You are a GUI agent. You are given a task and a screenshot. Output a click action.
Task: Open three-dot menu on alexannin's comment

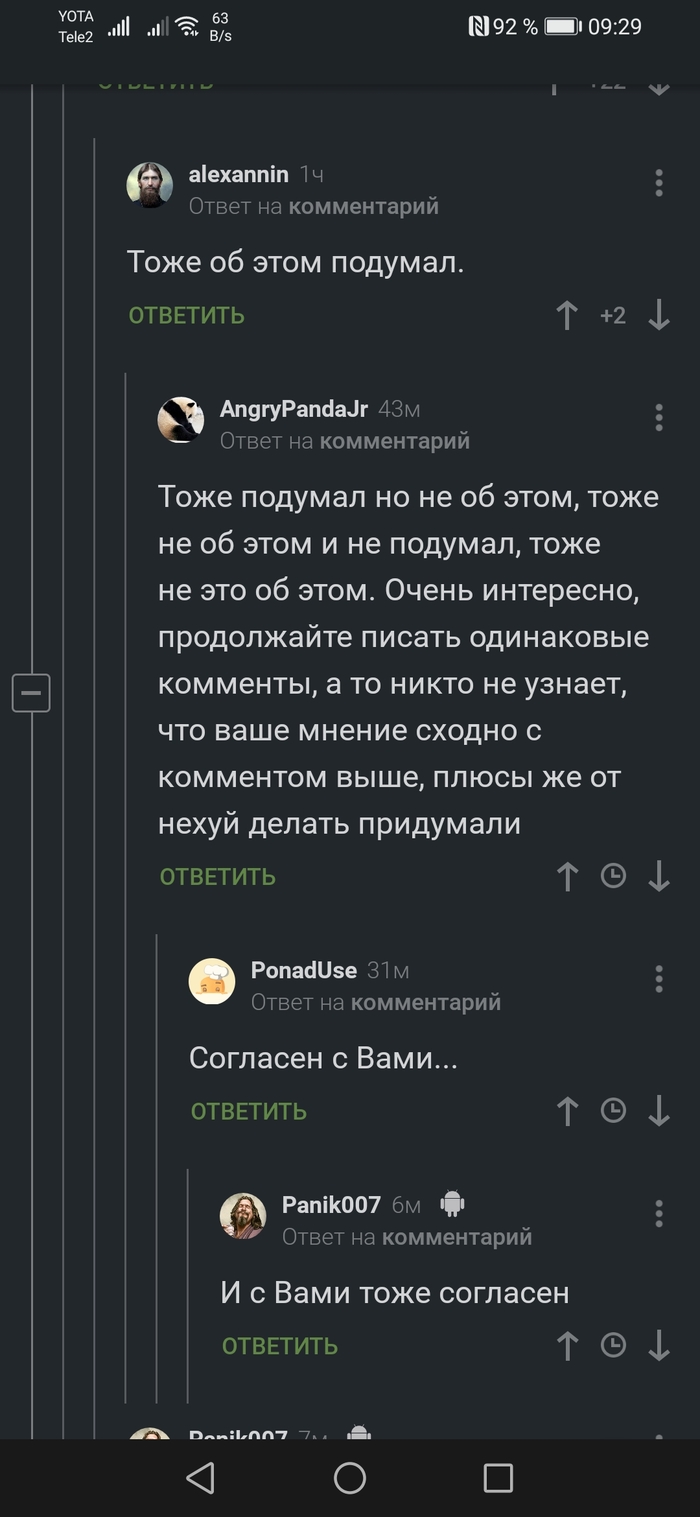click(659, 184)
